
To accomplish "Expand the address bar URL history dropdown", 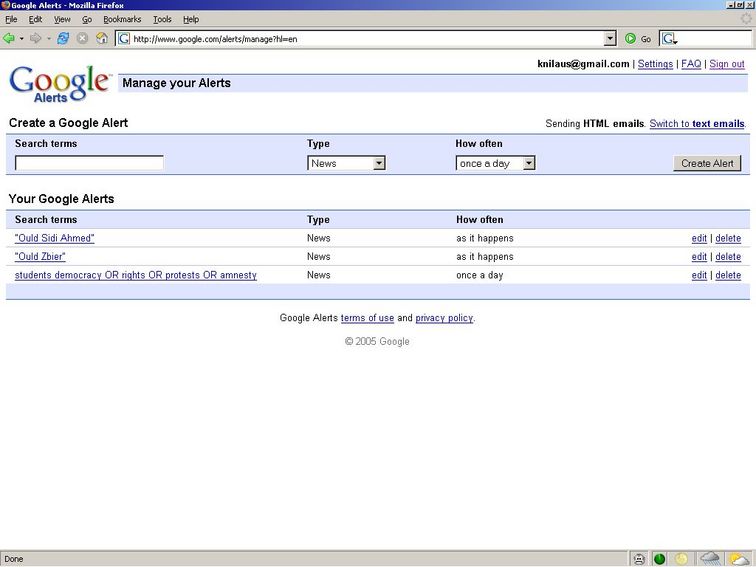I will 610,39.
